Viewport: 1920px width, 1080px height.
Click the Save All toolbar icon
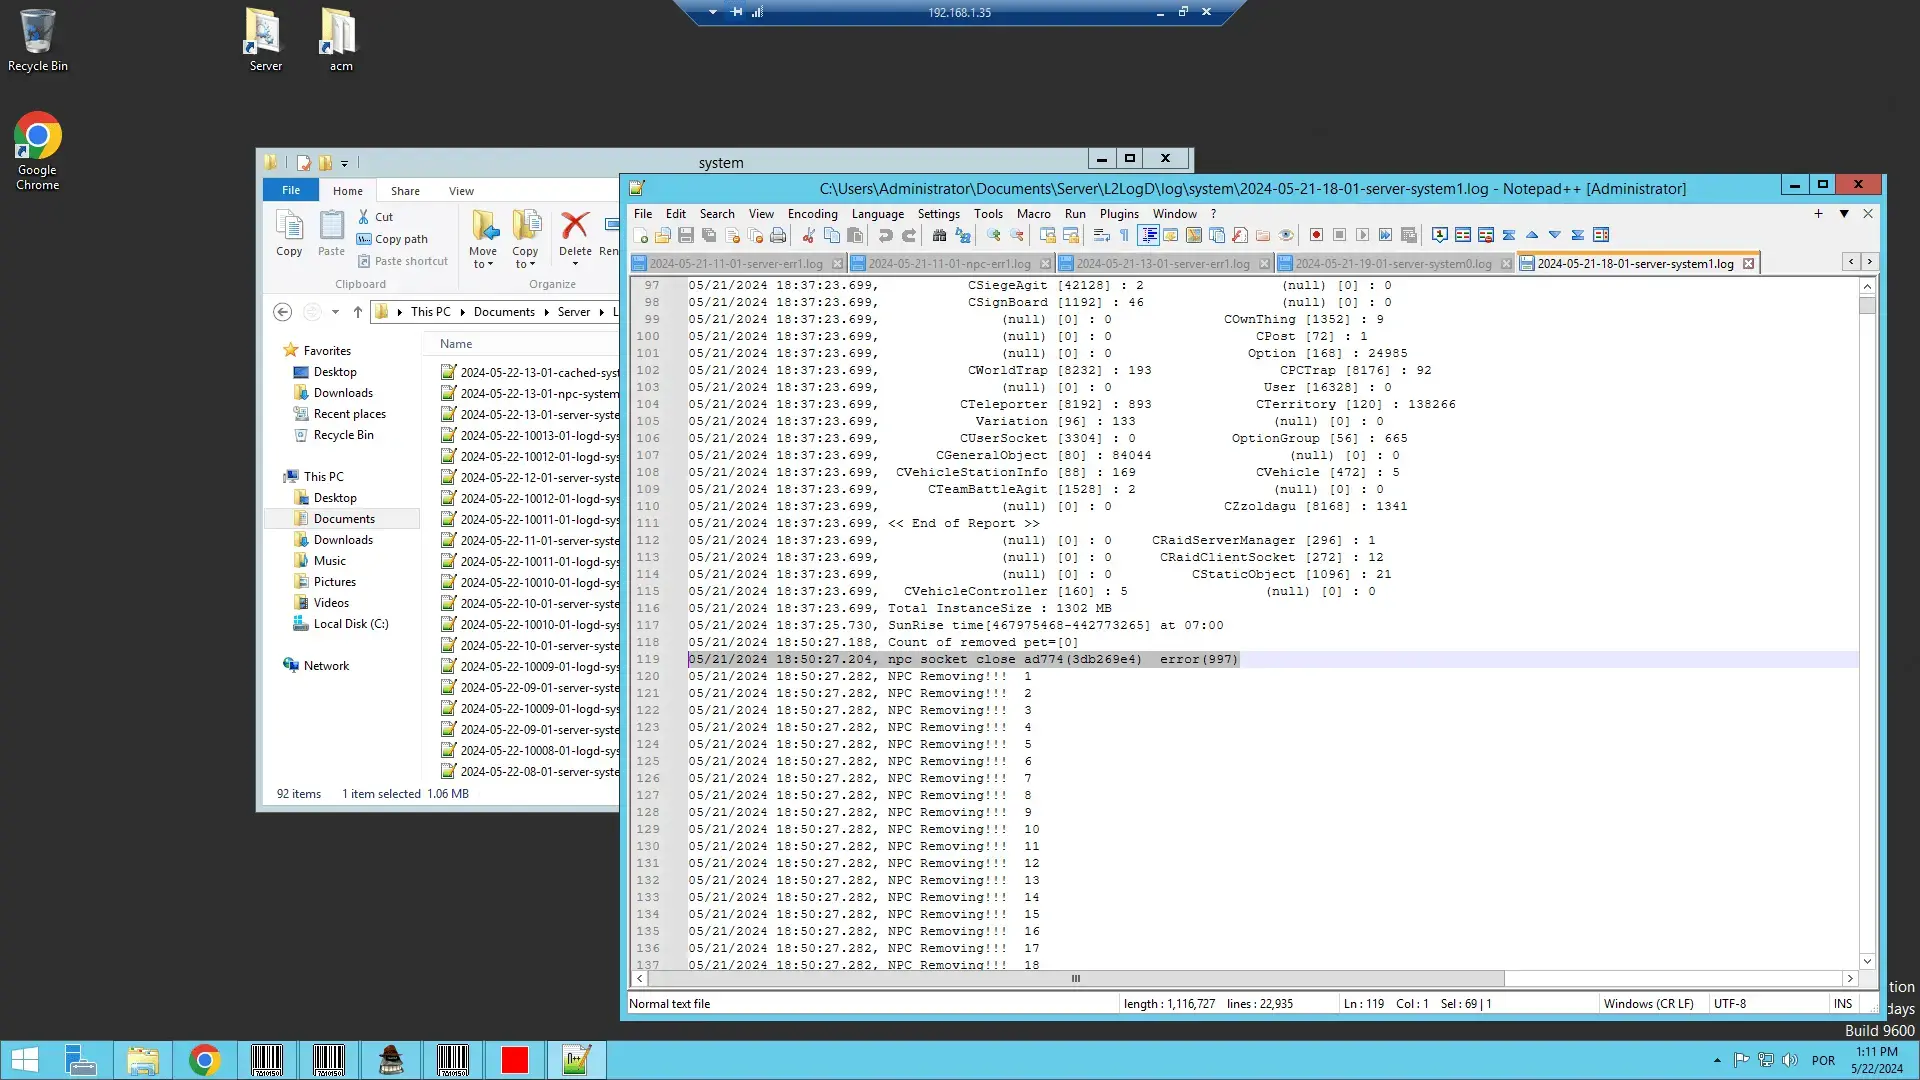709,235
